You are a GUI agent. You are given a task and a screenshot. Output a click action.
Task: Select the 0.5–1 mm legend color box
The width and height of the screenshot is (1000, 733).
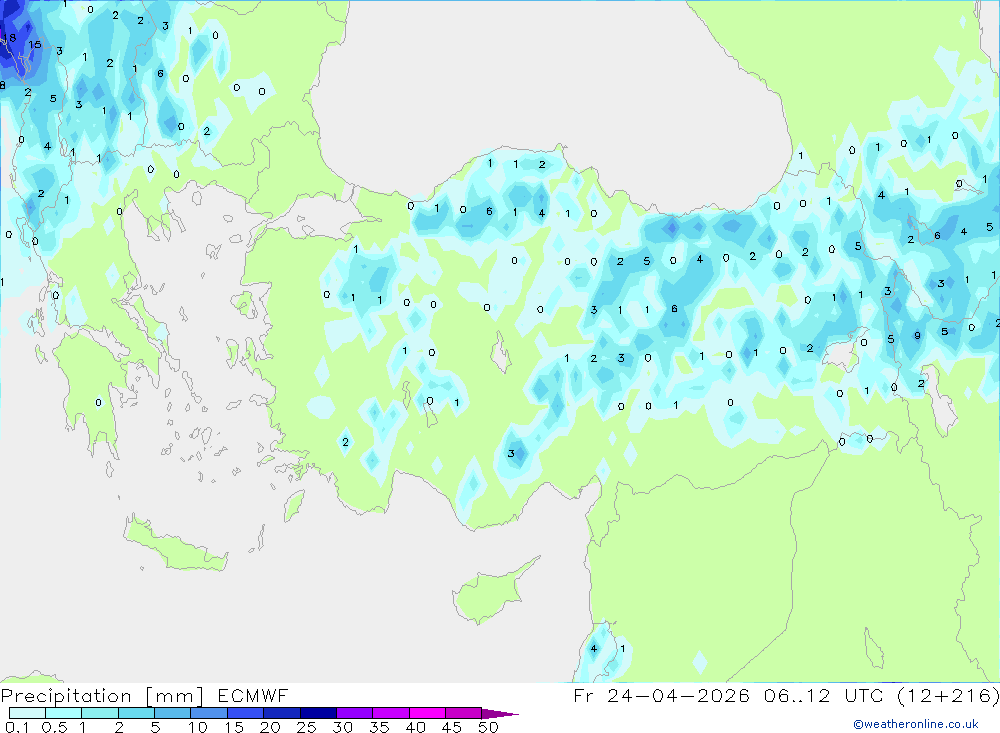tap(64, 713)
